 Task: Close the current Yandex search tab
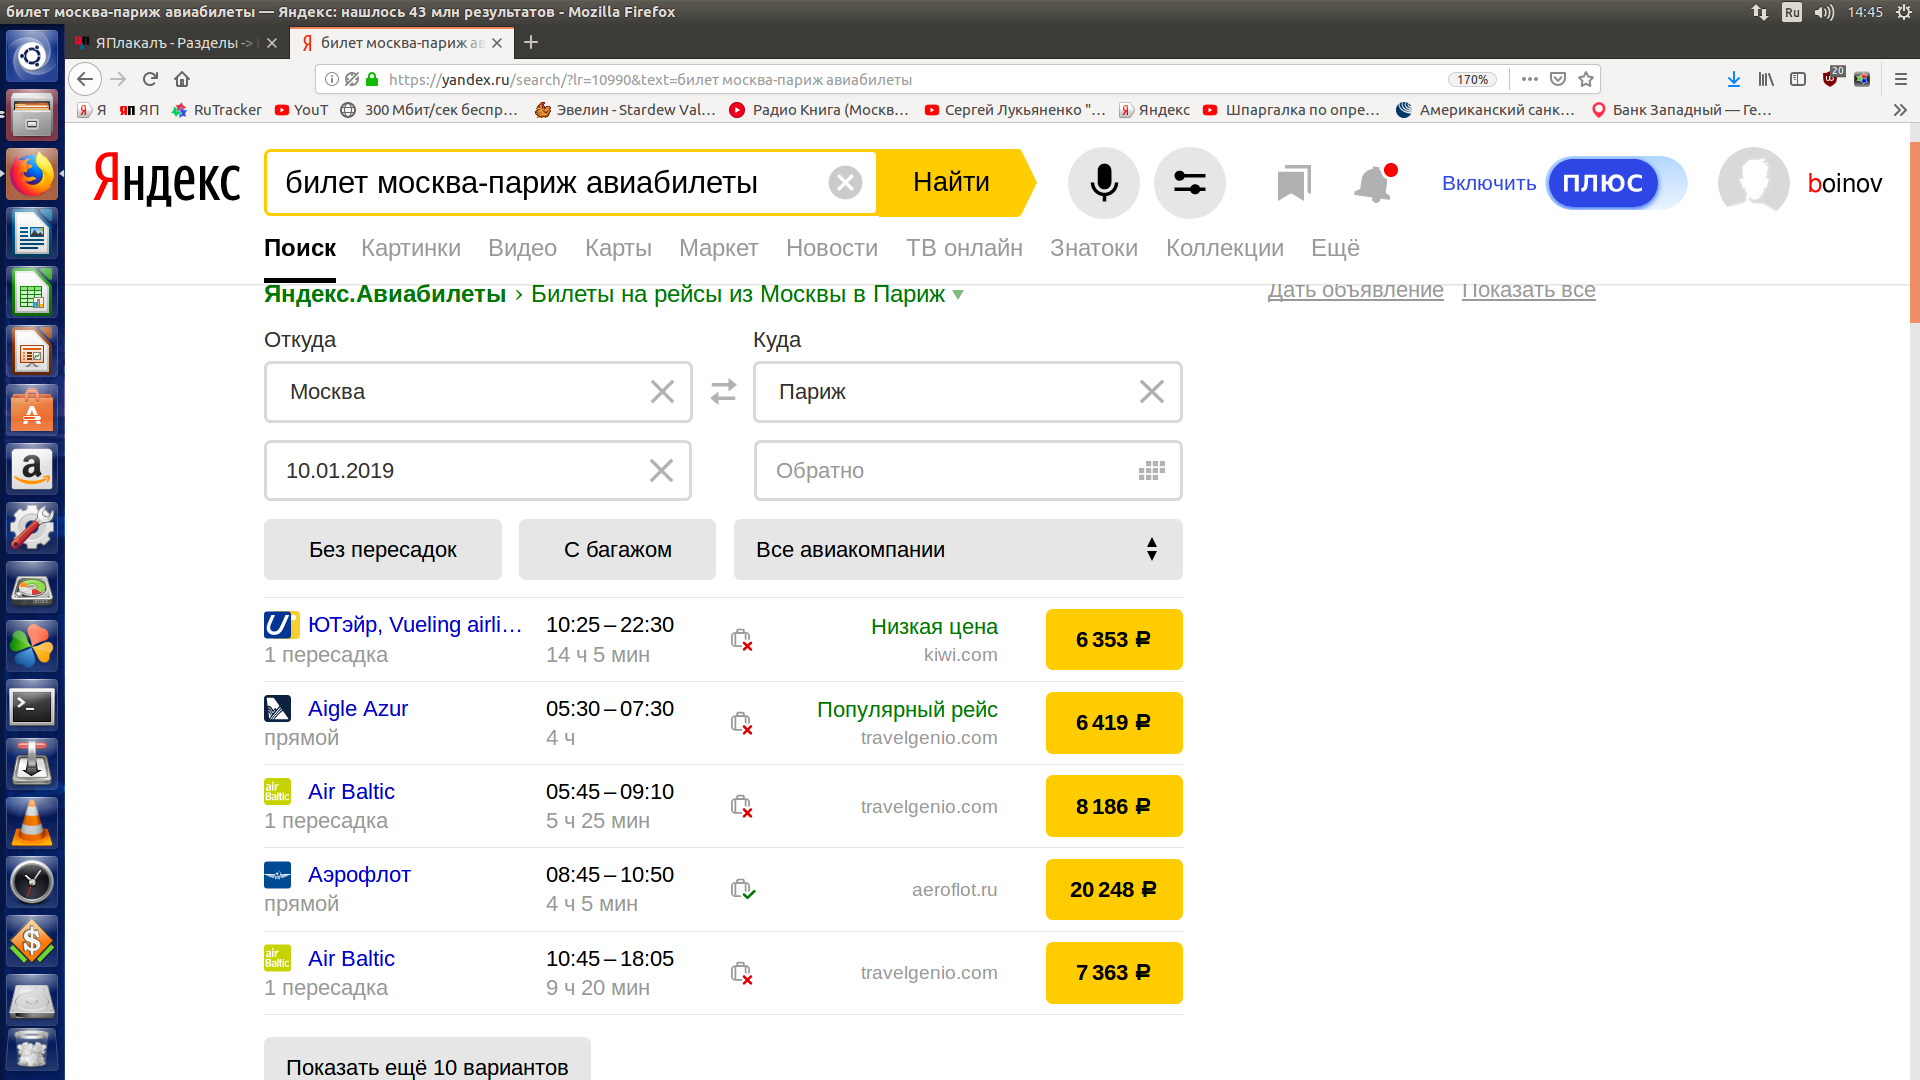497,43
